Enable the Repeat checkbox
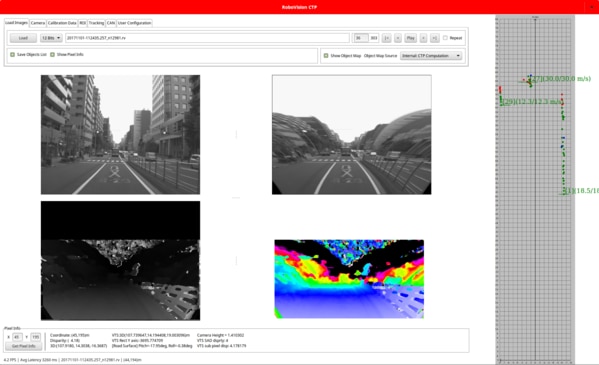 (445, 38)
